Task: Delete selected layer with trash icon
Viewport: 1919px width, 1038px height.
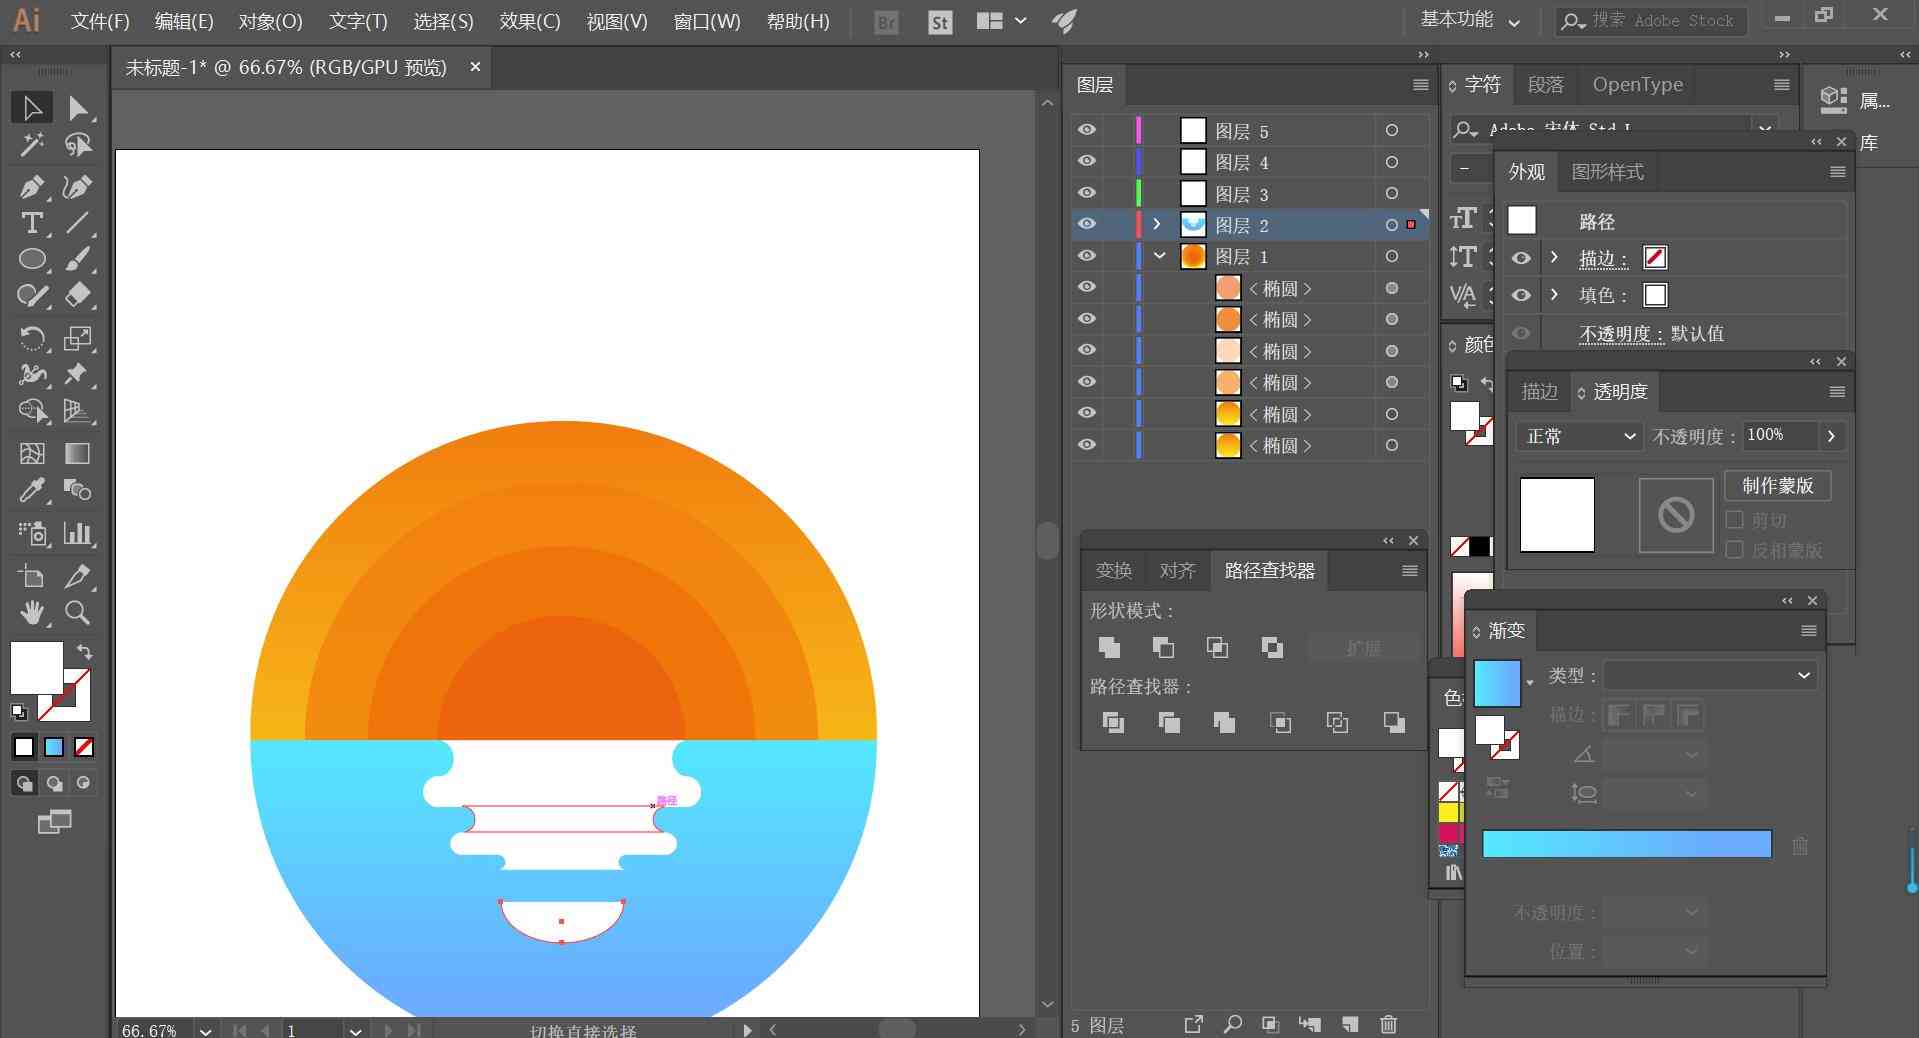Action: tap(1388, 1024)
